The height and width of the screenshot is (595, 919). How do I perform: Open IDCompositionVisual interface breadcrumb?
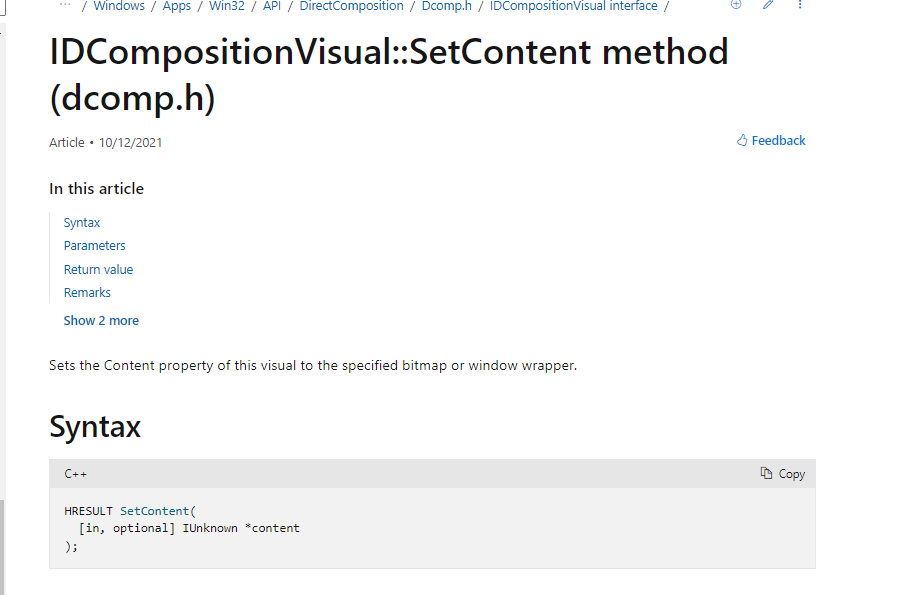coord(574,6)
